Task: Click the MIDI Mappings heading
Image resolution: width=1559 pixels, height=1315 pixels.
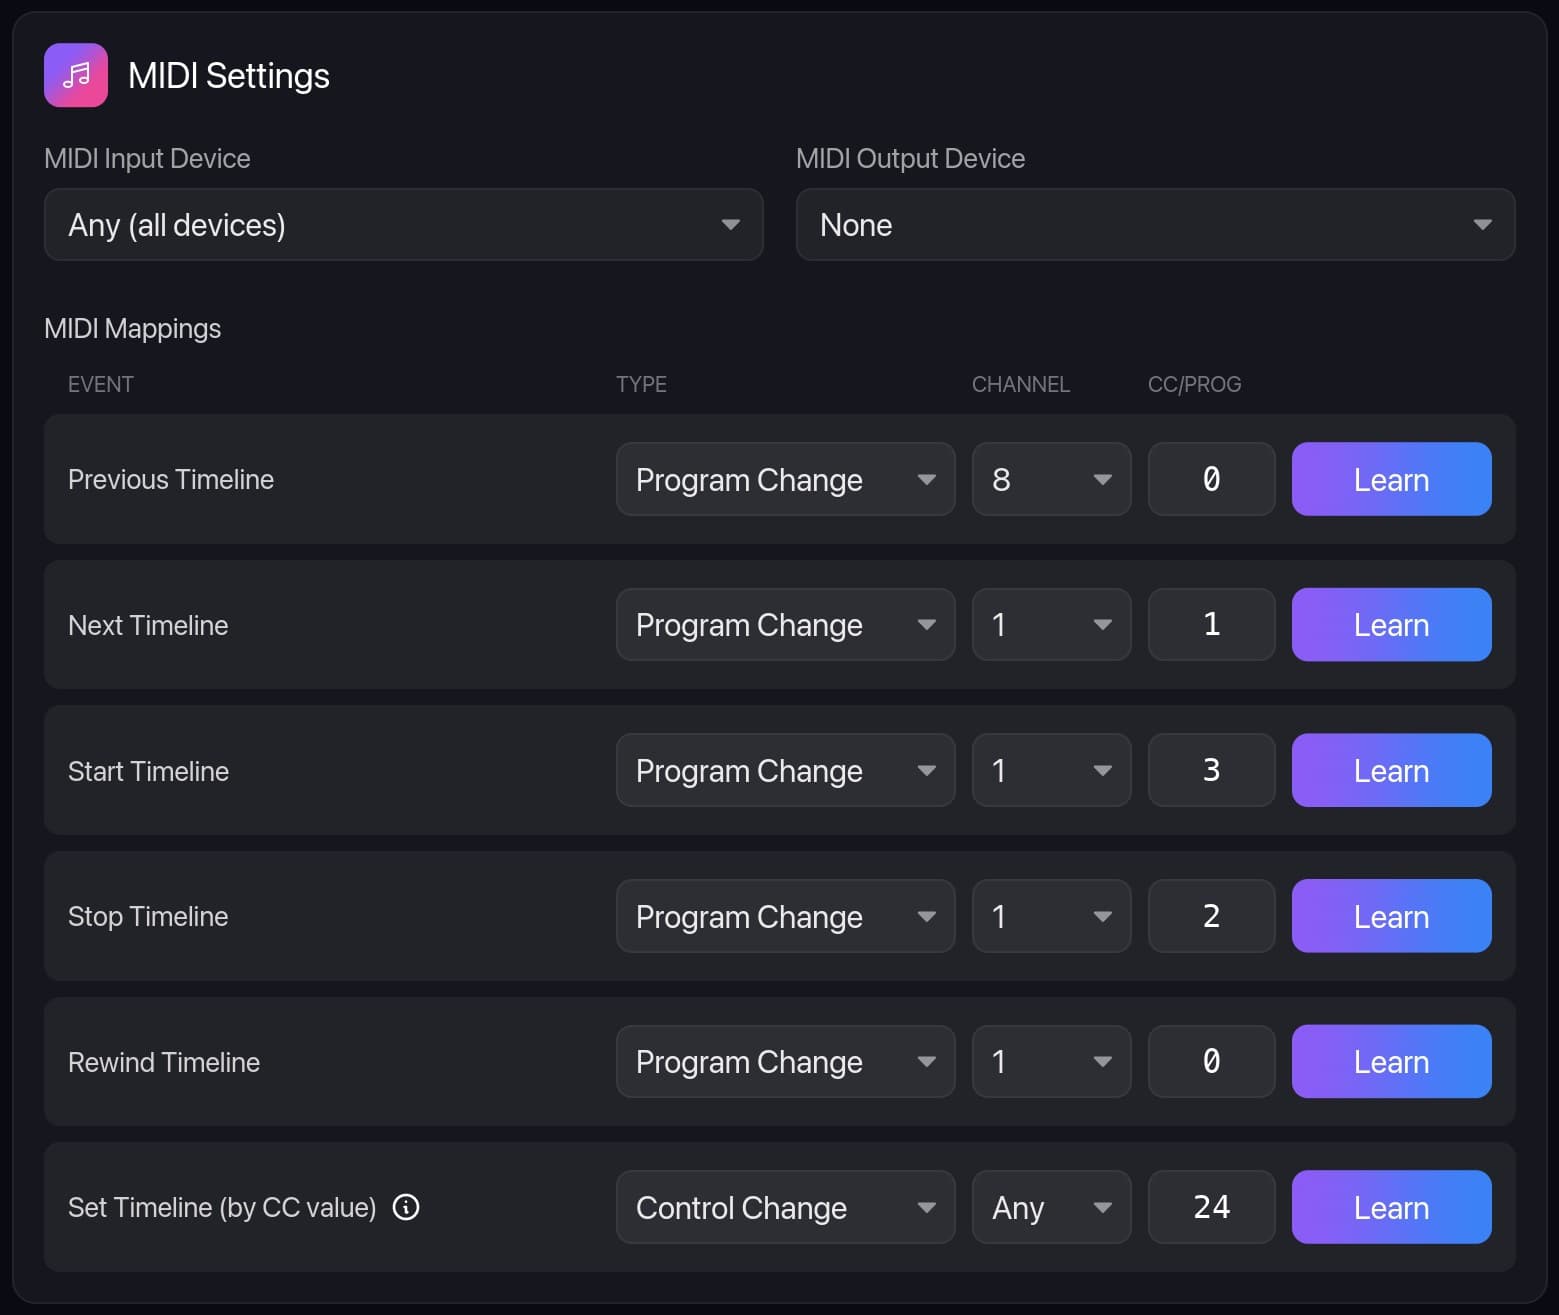Action: pos(133,328)
